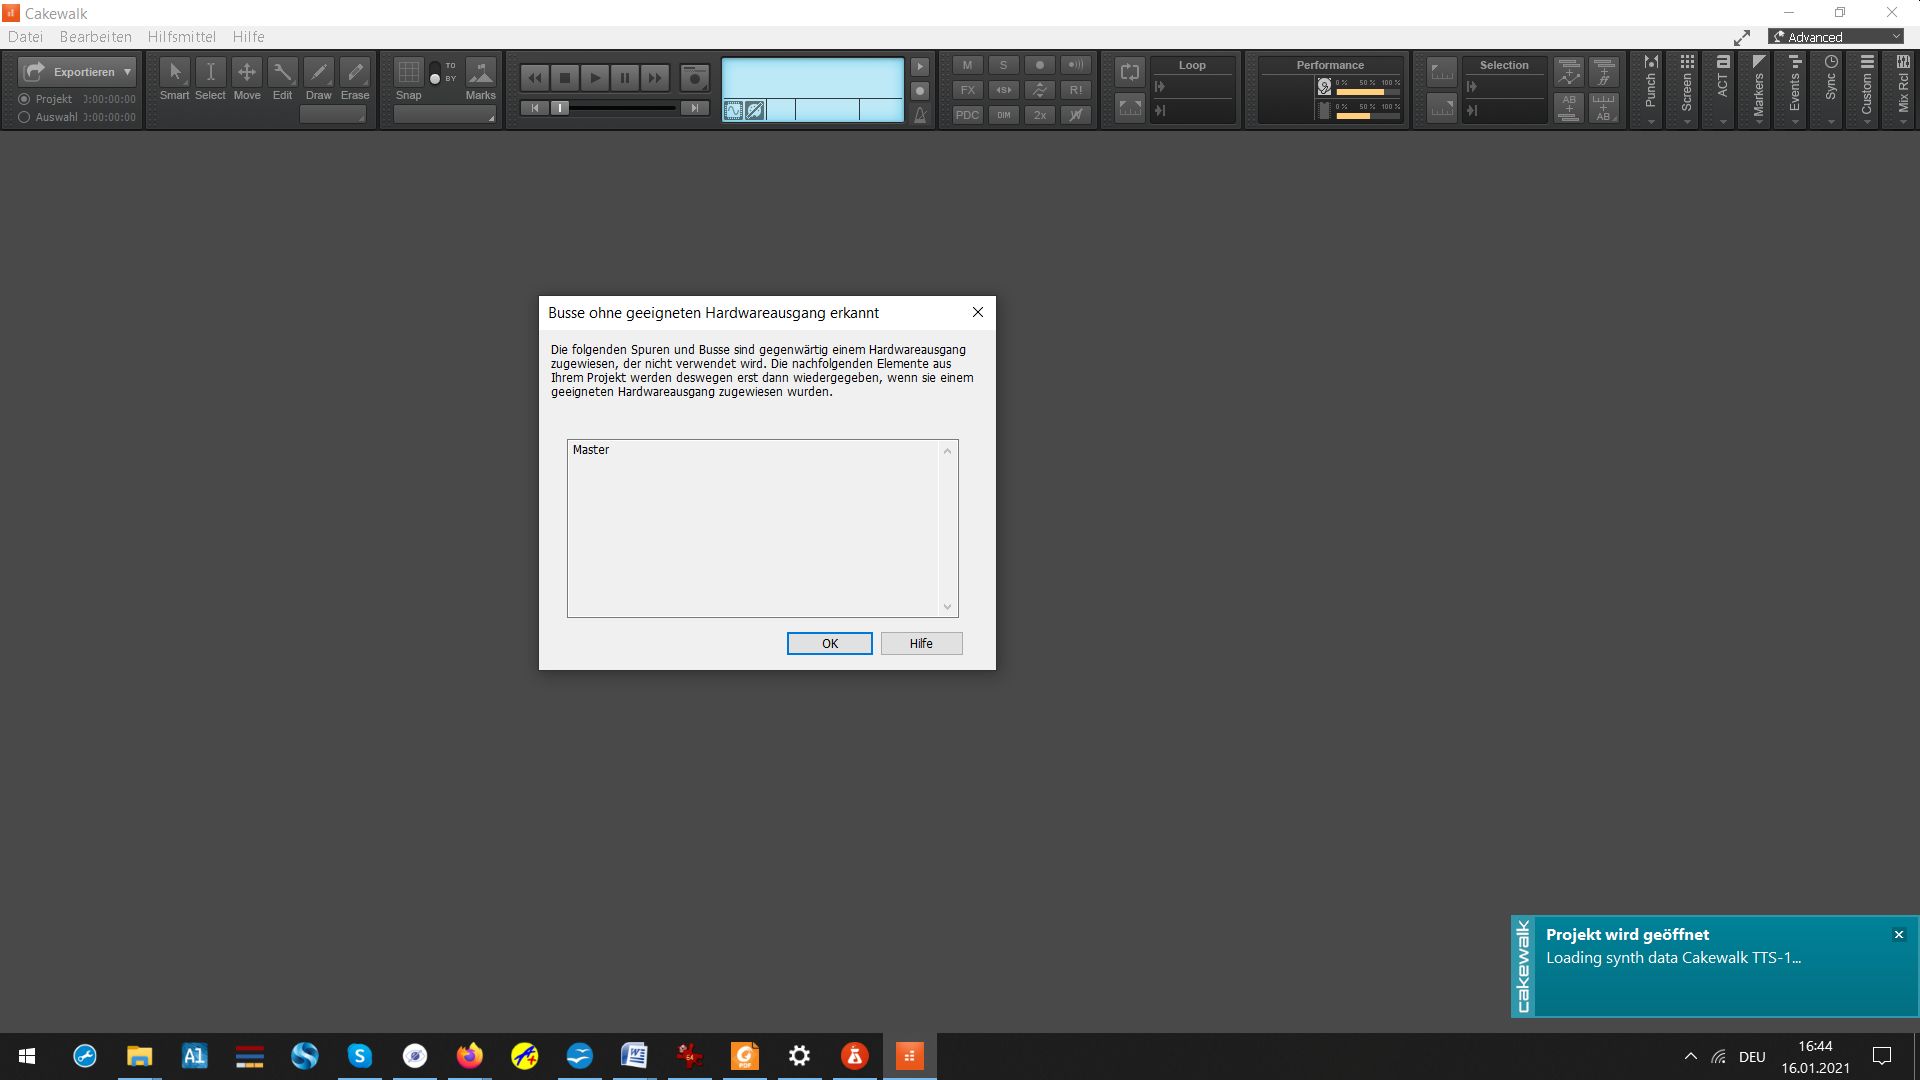Open the Exportieren dropdown arrow

pos(127,72)
